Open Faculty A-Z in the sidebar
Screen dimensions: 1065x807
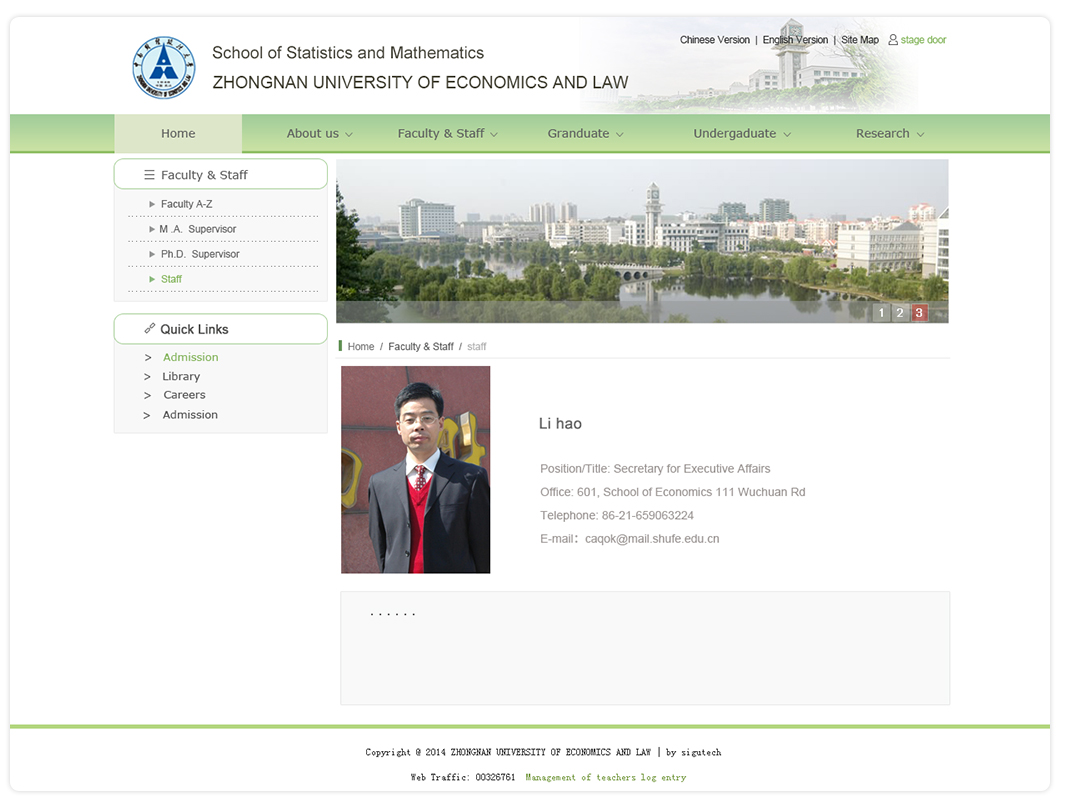point(187,204)
